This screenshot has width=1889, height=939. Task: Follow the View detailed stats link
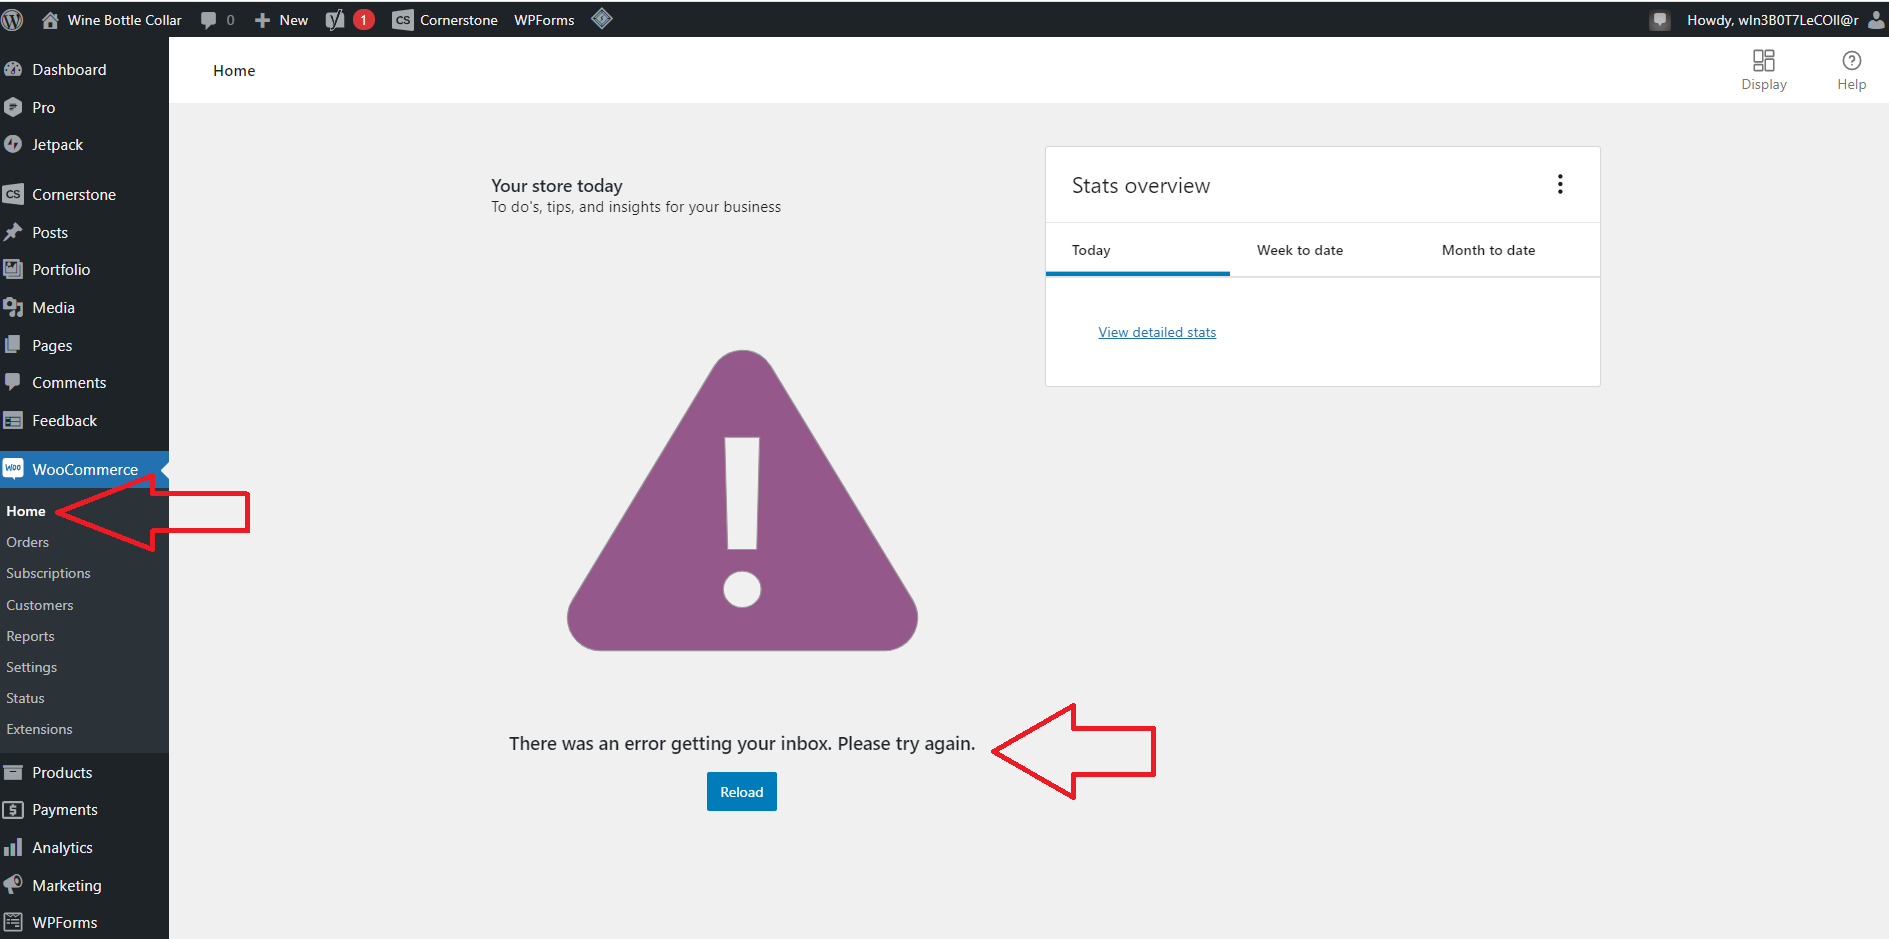1157,332
